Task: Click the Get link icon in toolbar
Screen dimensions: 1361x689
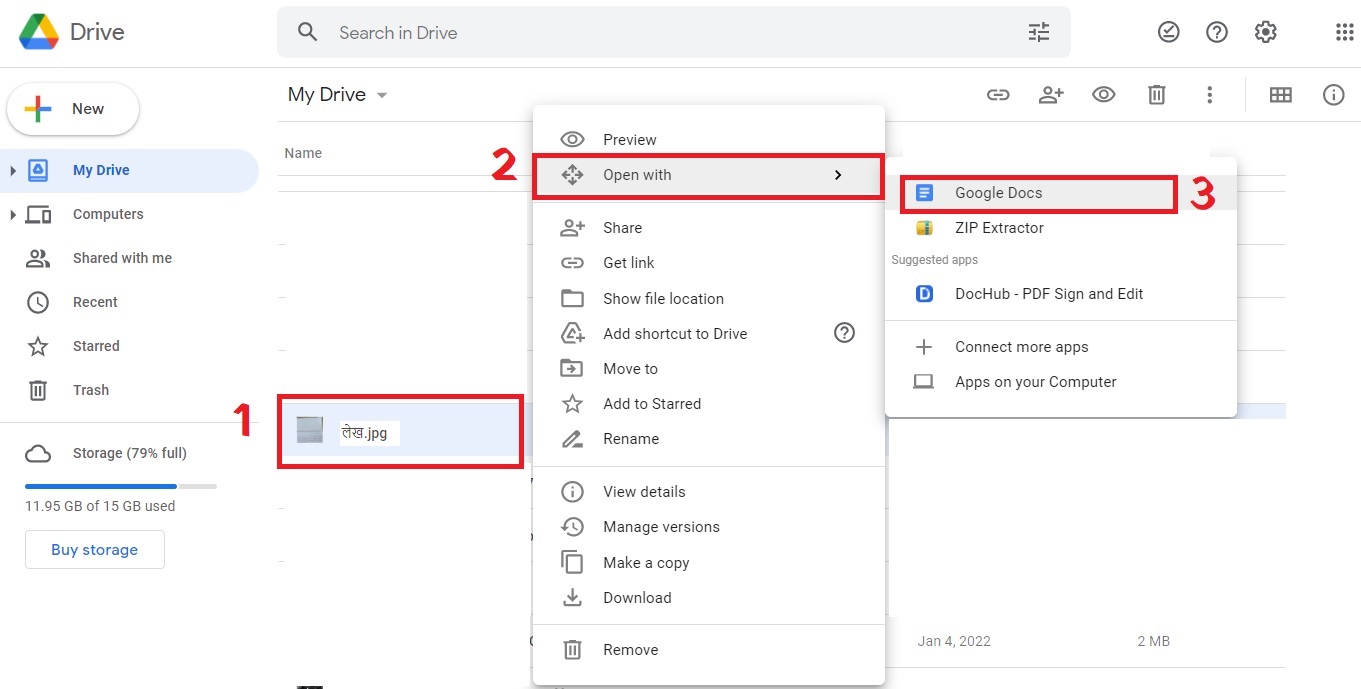Action: pos(998,95)
